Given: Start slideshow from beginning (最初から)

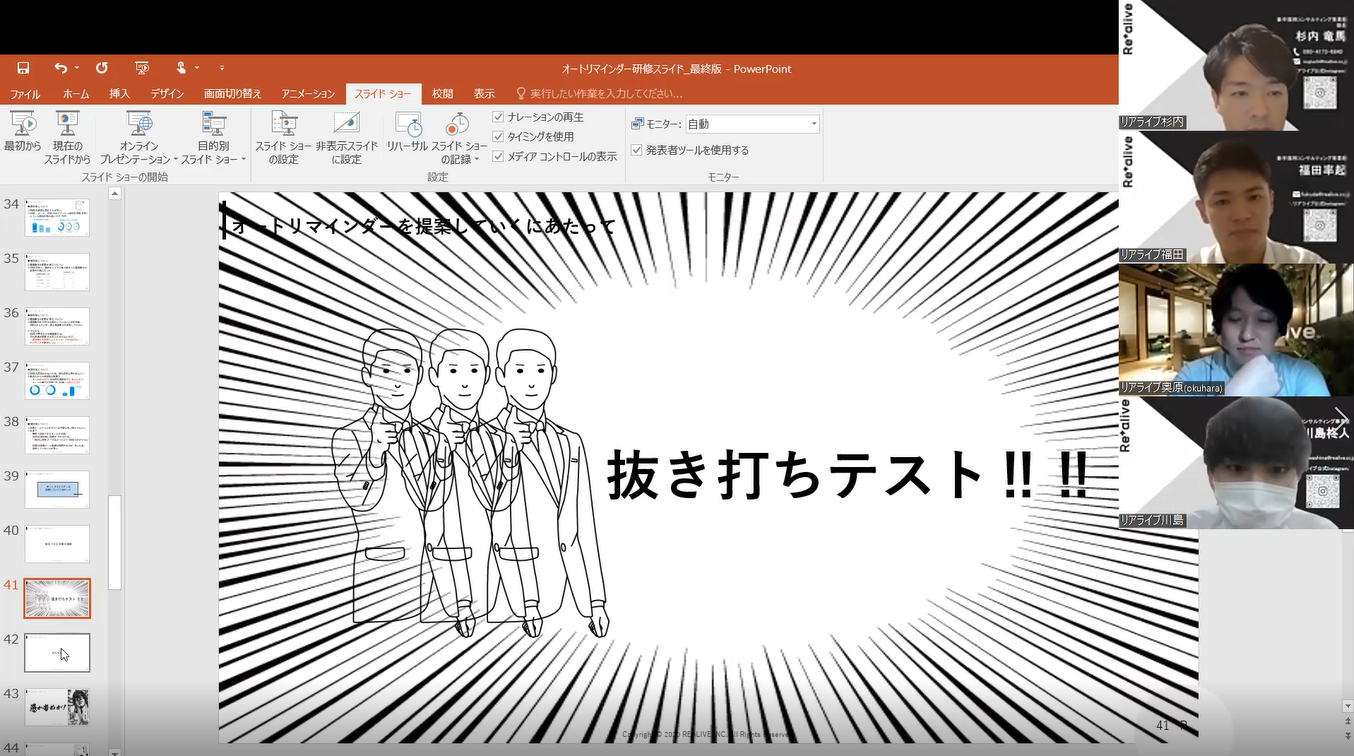Looking at the screenshot, I should [x=22, y=137].
